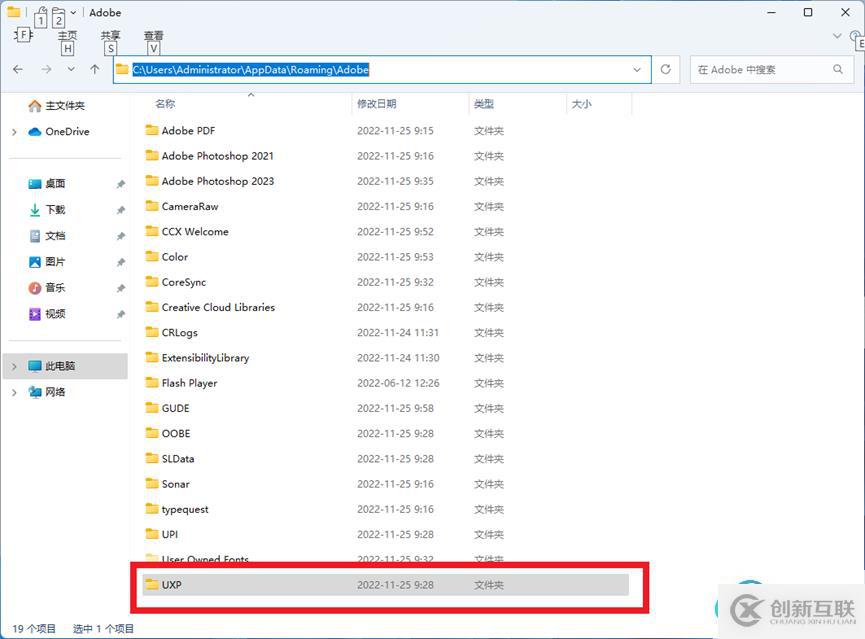
Task: Sort by the 大小 column header
Action: 581,104
